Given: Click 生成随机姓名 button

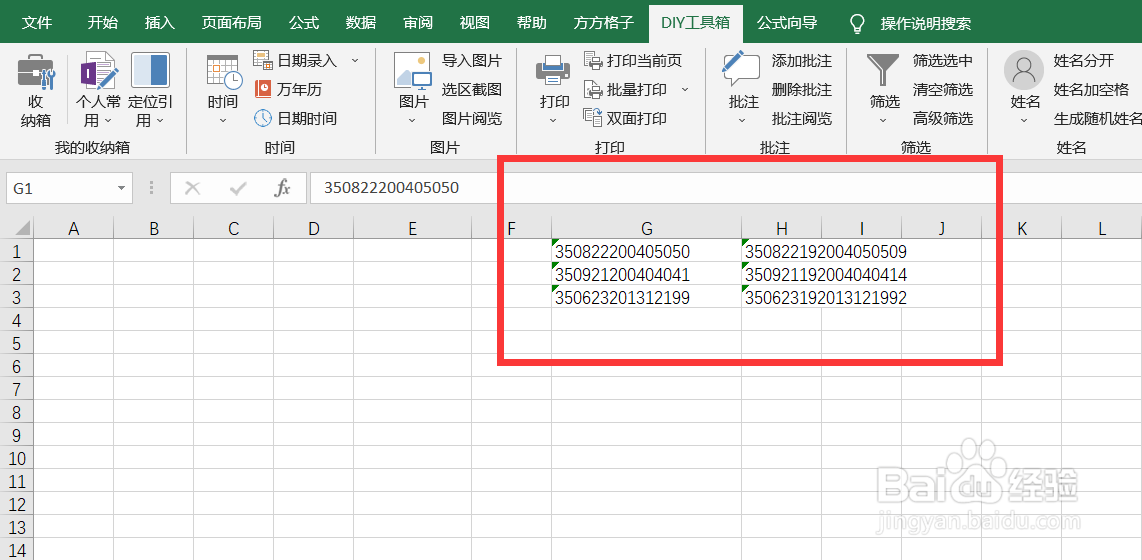Looking at the screenshot, I should click(x=1097, y=118).
